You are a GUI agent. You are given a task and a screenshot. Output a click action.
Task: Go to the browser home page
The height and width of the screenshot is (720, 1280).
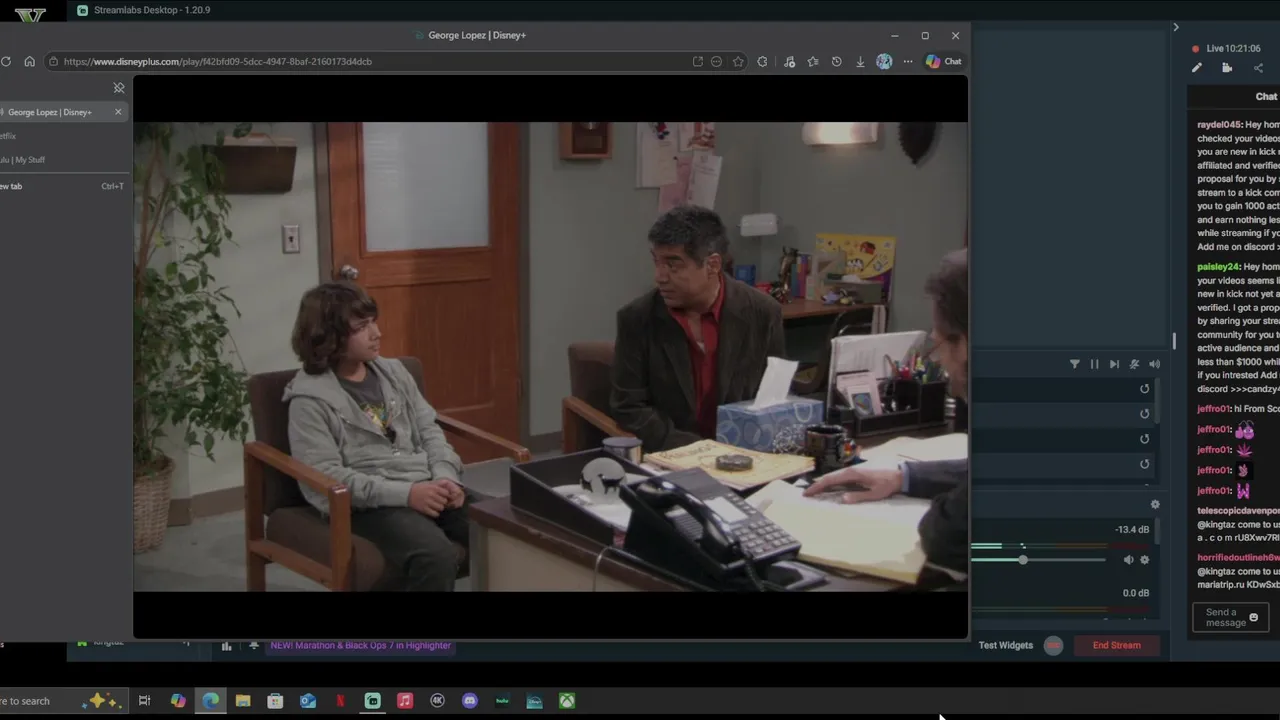pyautogui.click(x=29, y=61)
